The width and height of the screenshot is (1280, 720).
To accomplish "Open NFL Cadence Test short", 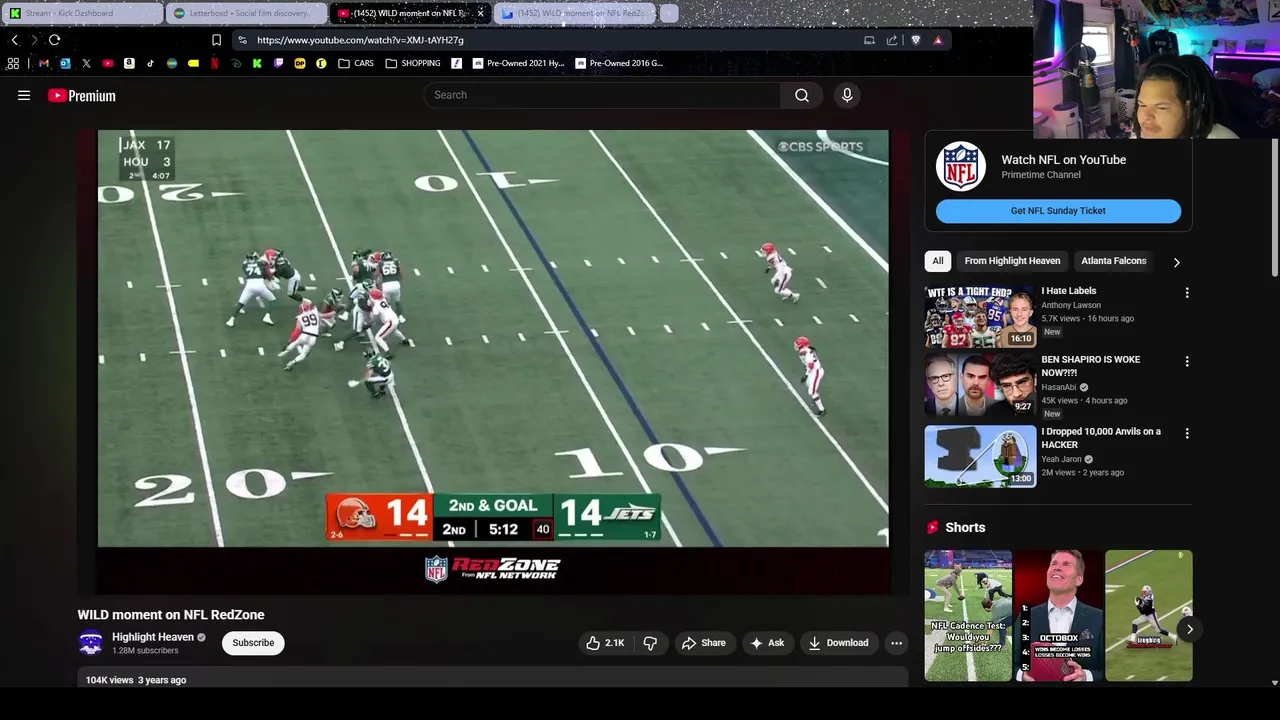I will pos(968,615).
